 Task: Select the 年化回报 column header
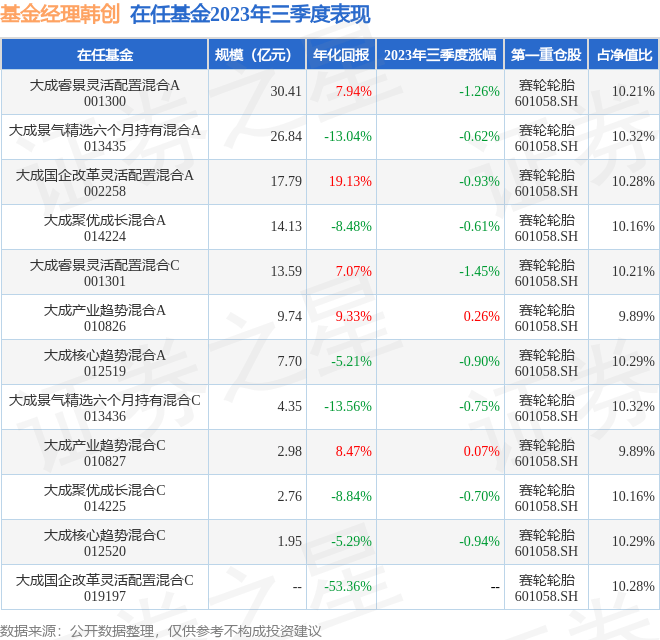pos(341,55)
